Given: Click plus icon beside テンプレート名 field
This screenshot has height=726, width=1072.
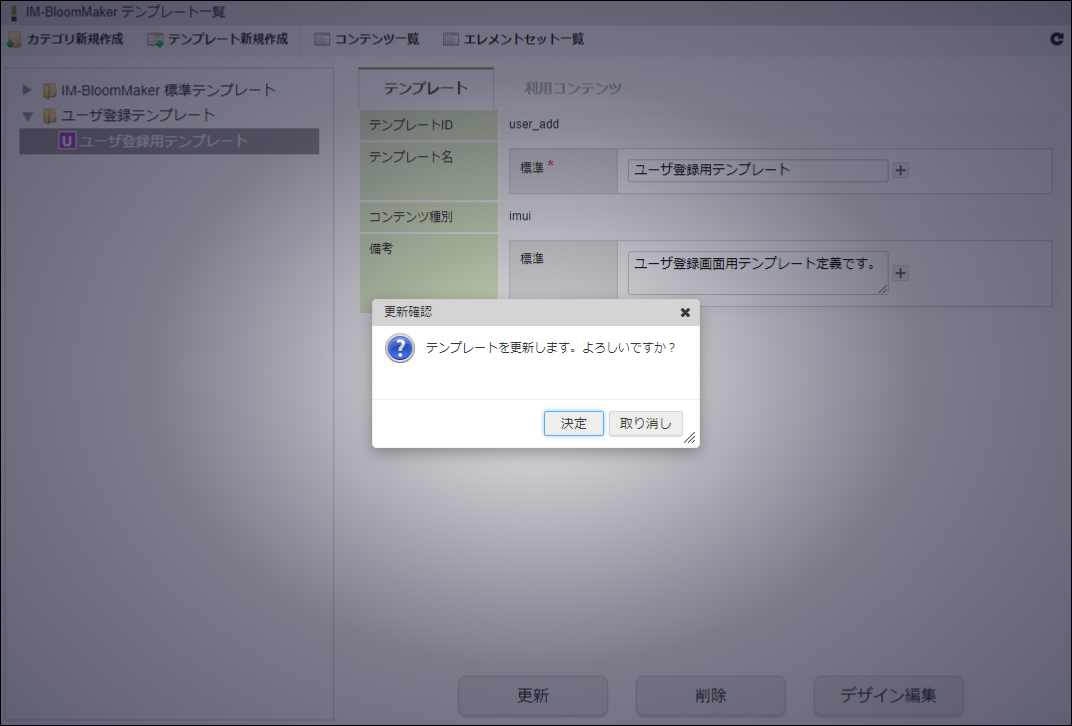Looking at the screenshot, I should (900, 170).
